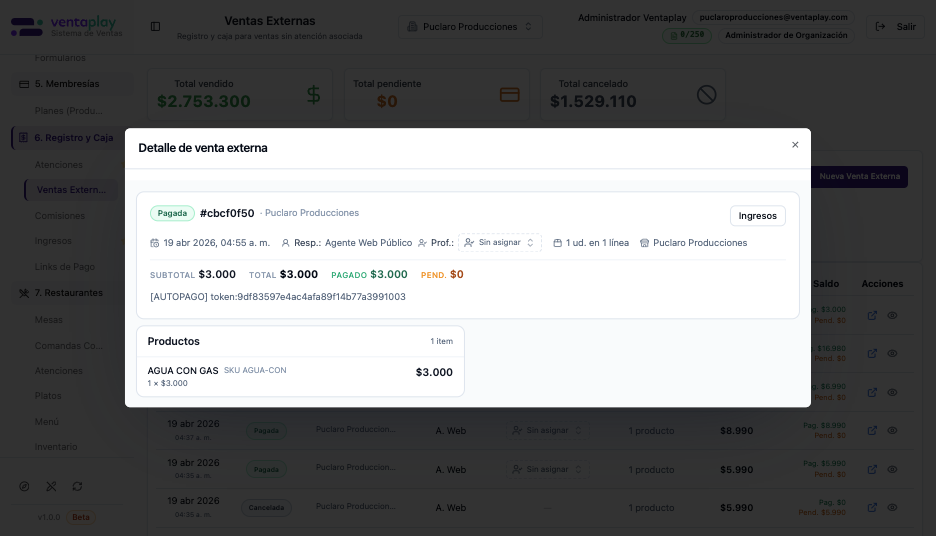
Task: Open Comisiones in the sidebar
Action: [x=60, y=215]
